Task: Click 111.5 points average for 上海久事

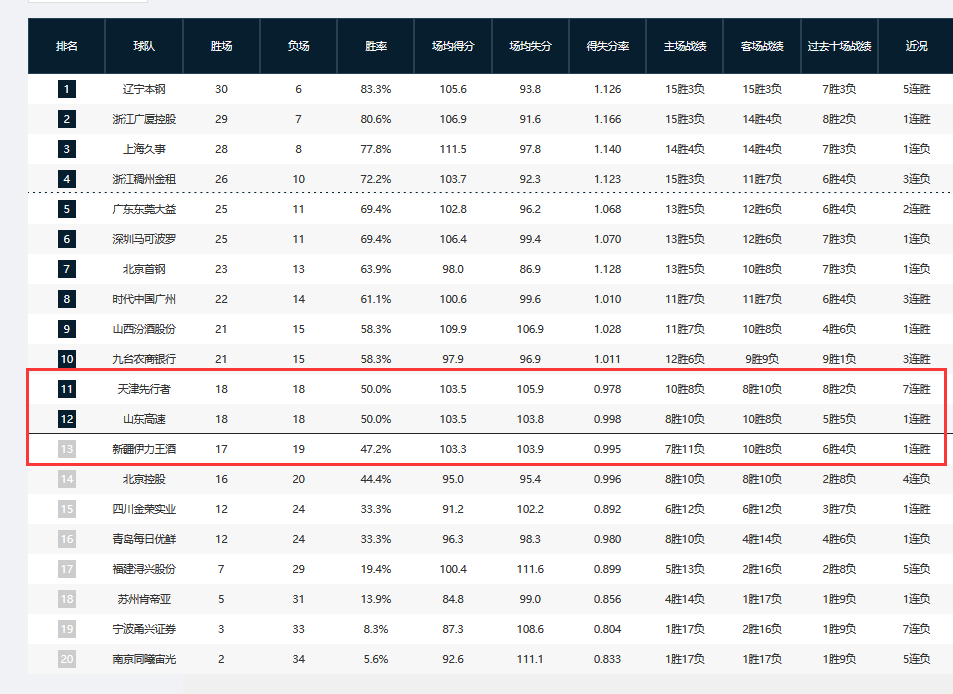Action: coord(453,149)
